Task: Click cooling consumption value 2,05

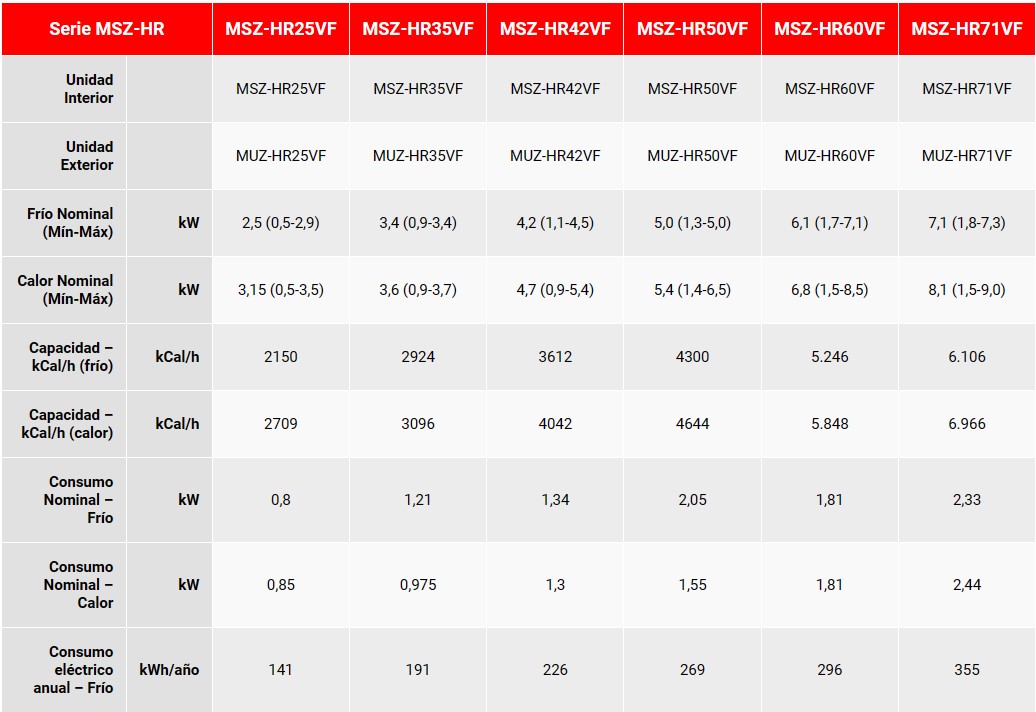Action: tap(692, 500)
